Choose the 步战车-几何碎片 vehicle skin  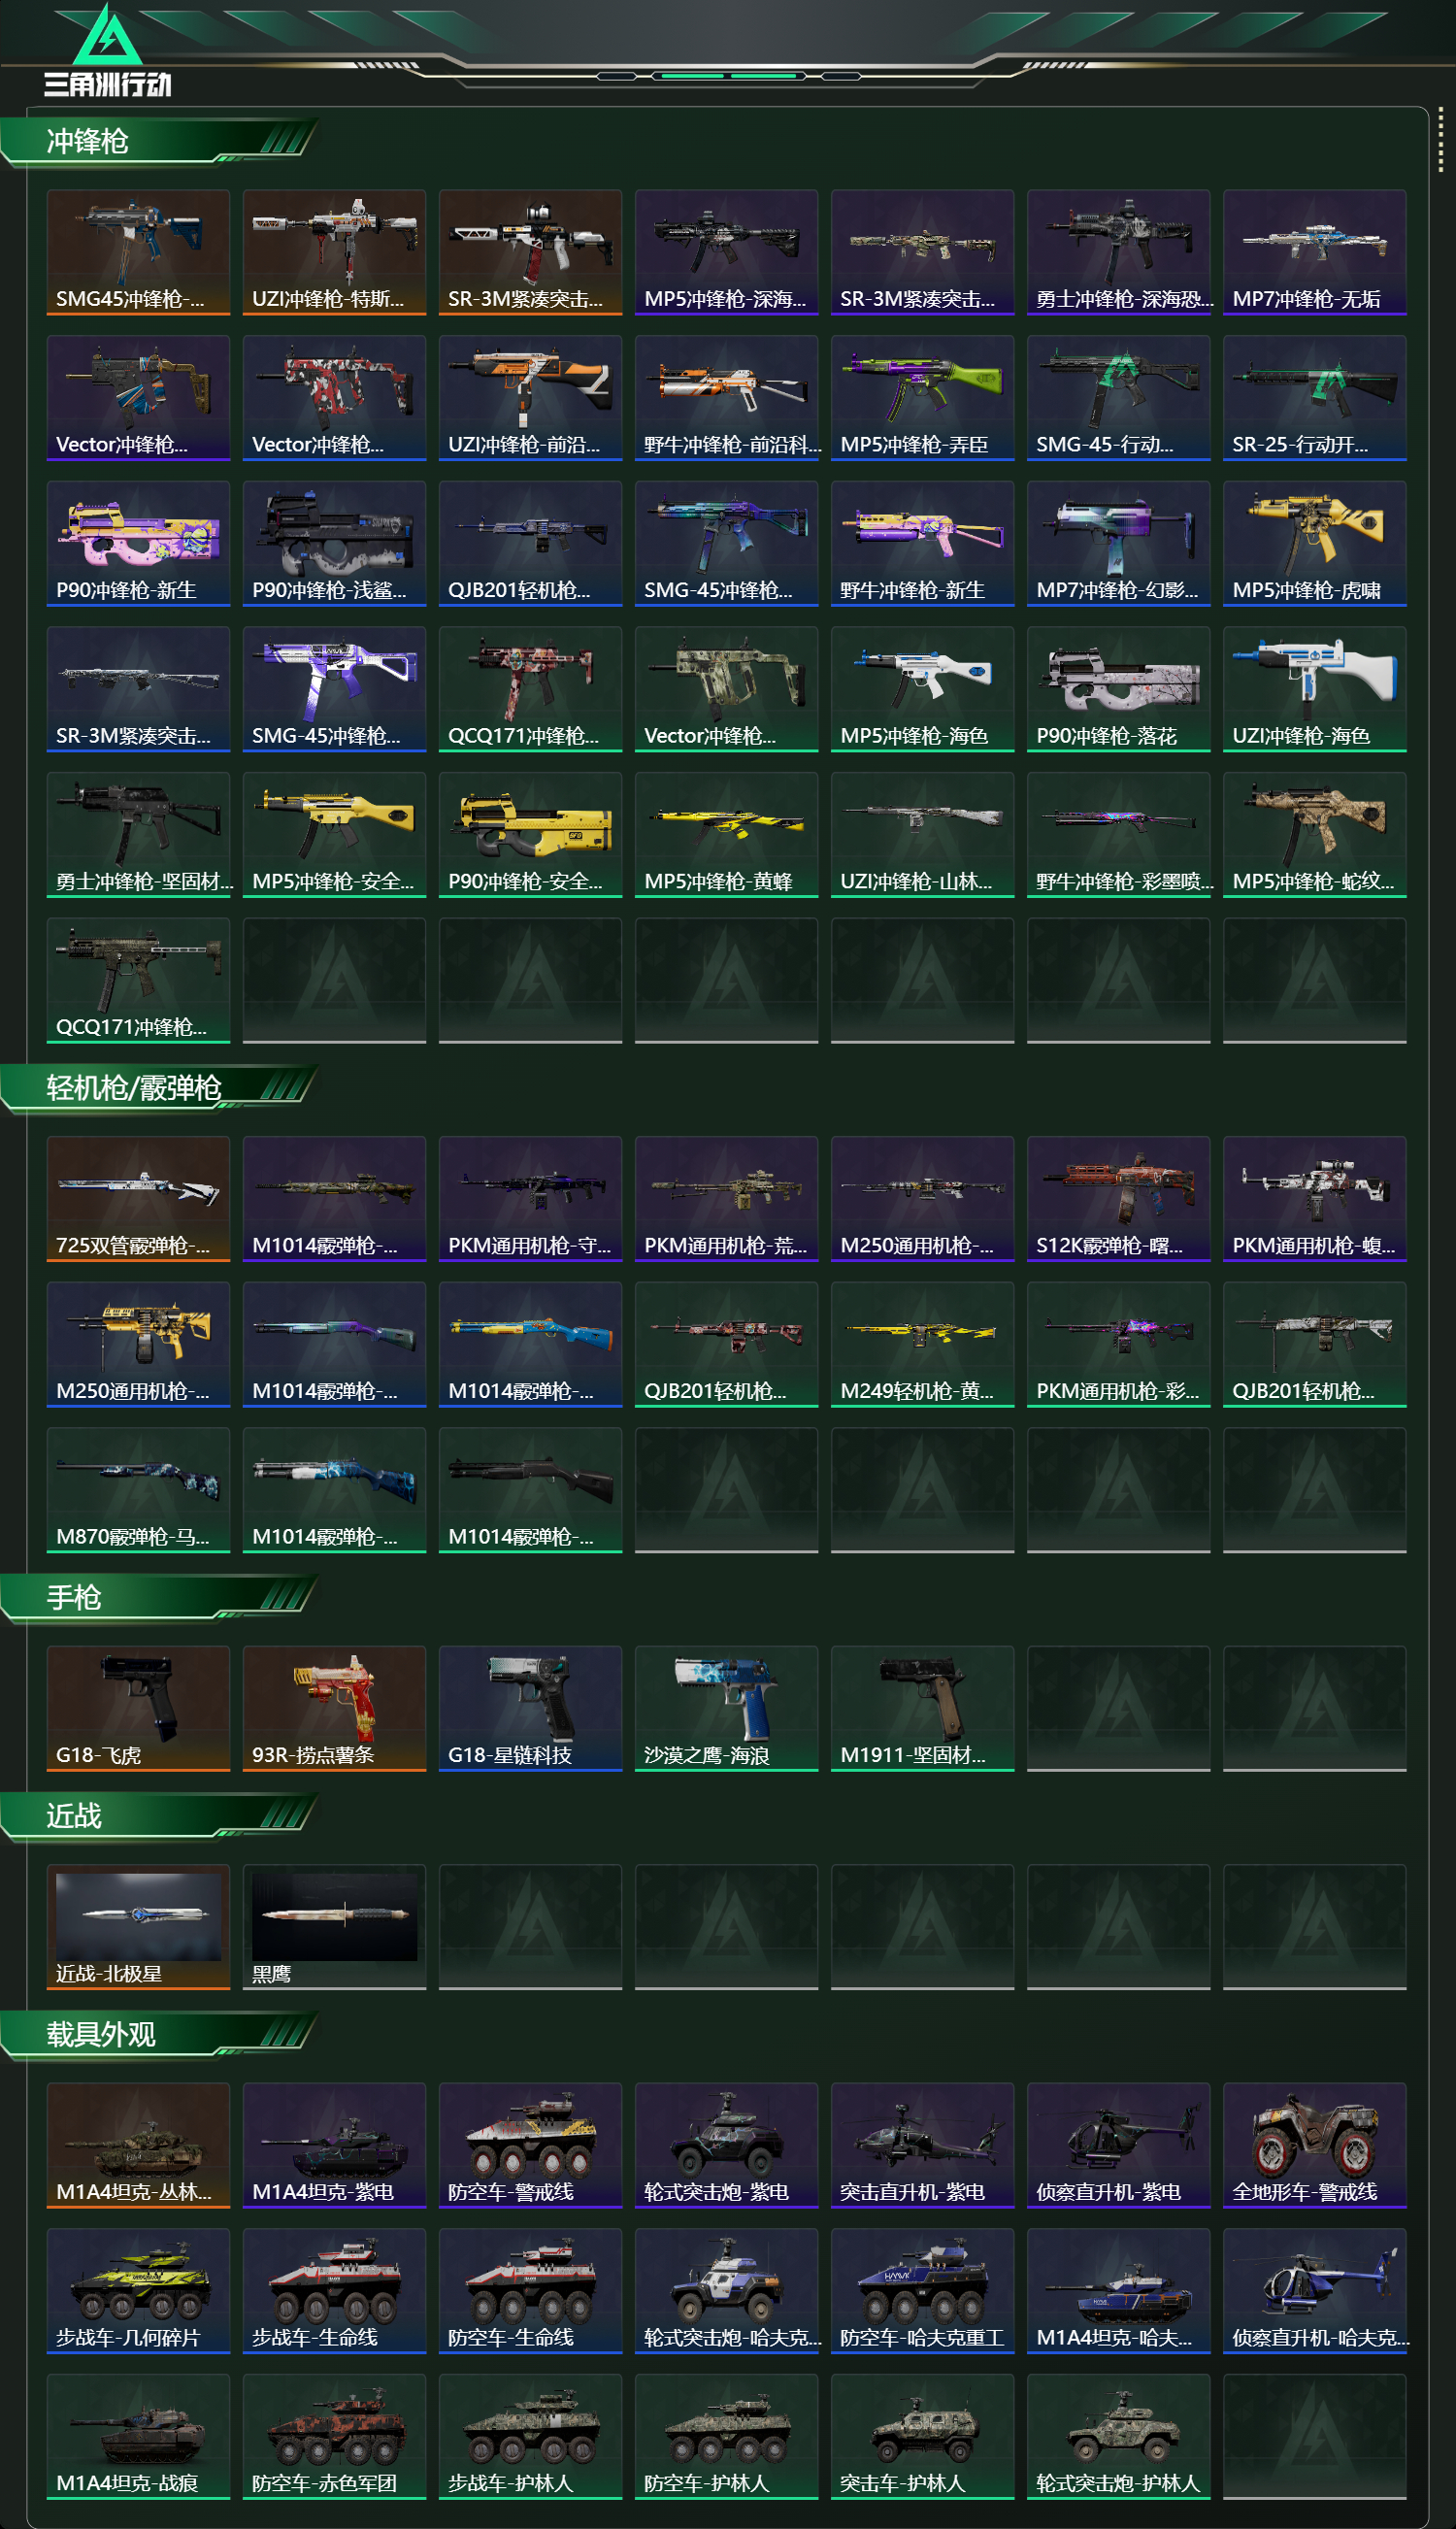coord(138,2291)
